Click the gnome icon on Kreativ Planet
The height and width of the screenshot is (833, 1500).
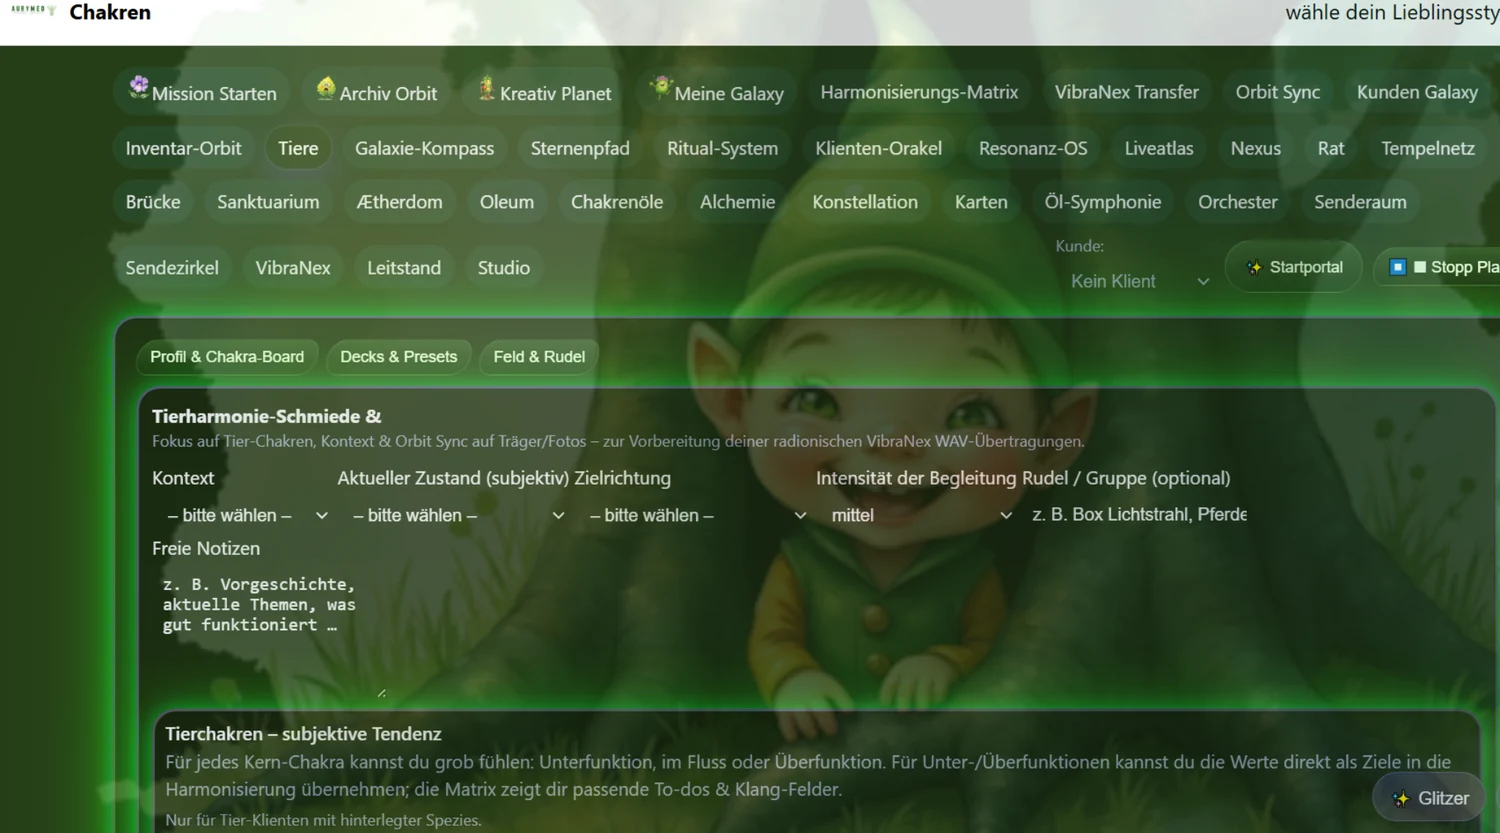point(487,88)
